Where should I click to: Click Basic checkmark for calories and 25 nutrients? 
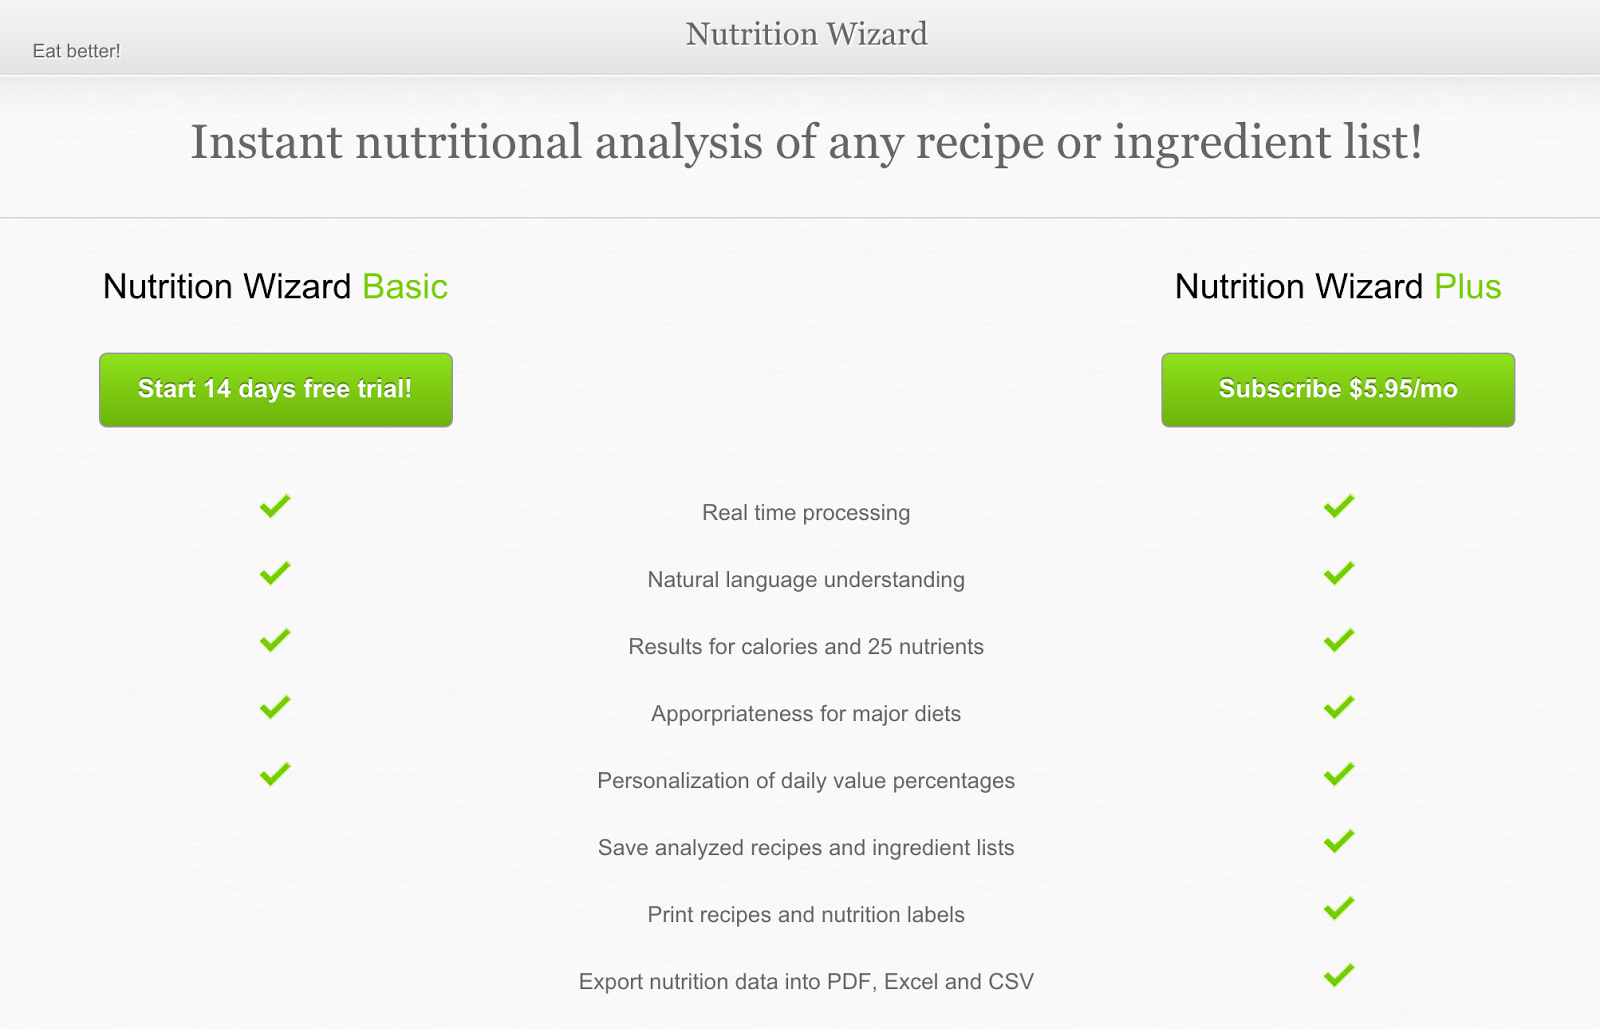pyautogui.click(x=275, y=640)
